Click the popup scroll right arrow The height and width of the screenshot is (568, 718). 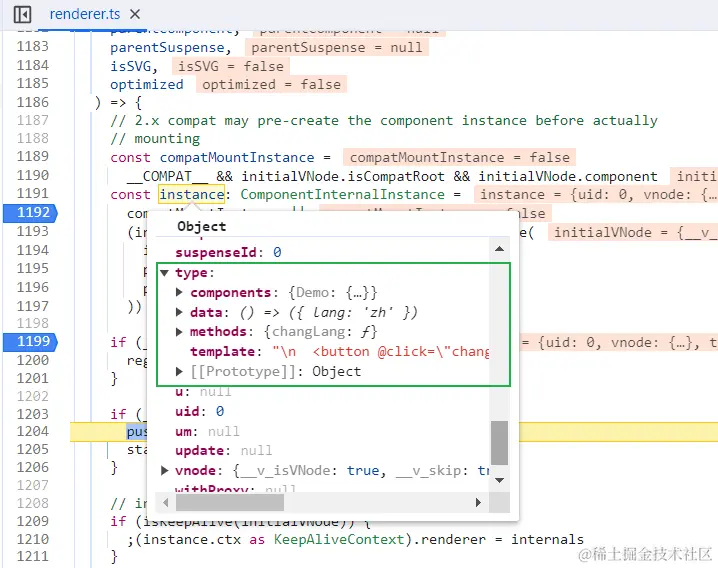point(479,502)
